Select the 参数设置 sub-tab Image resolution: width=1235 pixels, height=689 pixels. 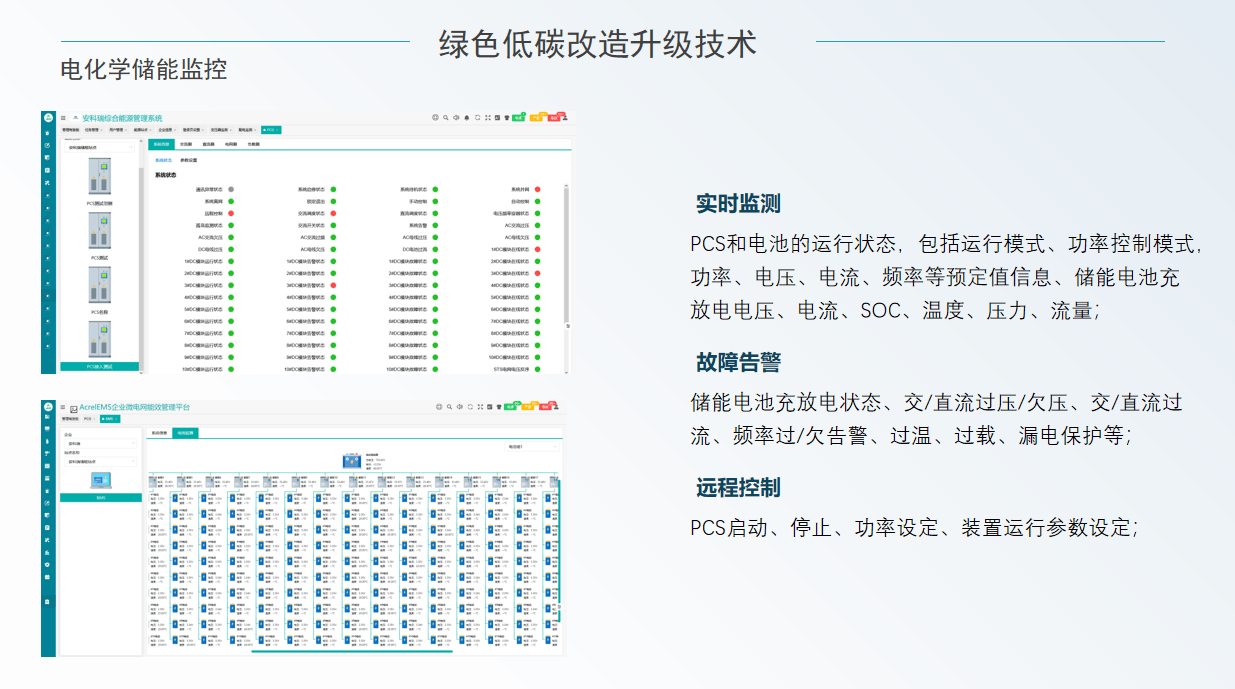(188, 160)
